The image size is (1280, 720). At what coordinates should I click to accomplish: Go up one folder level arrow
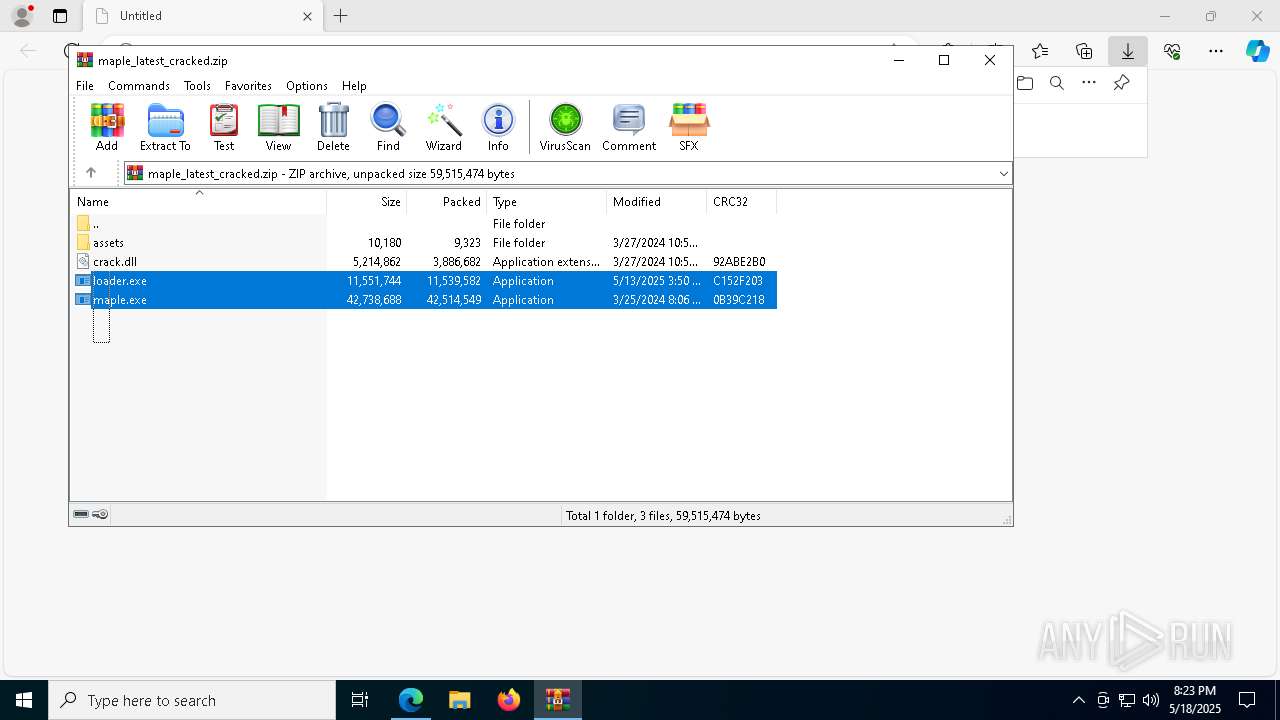pyautogui.click(x=91, y=173)
